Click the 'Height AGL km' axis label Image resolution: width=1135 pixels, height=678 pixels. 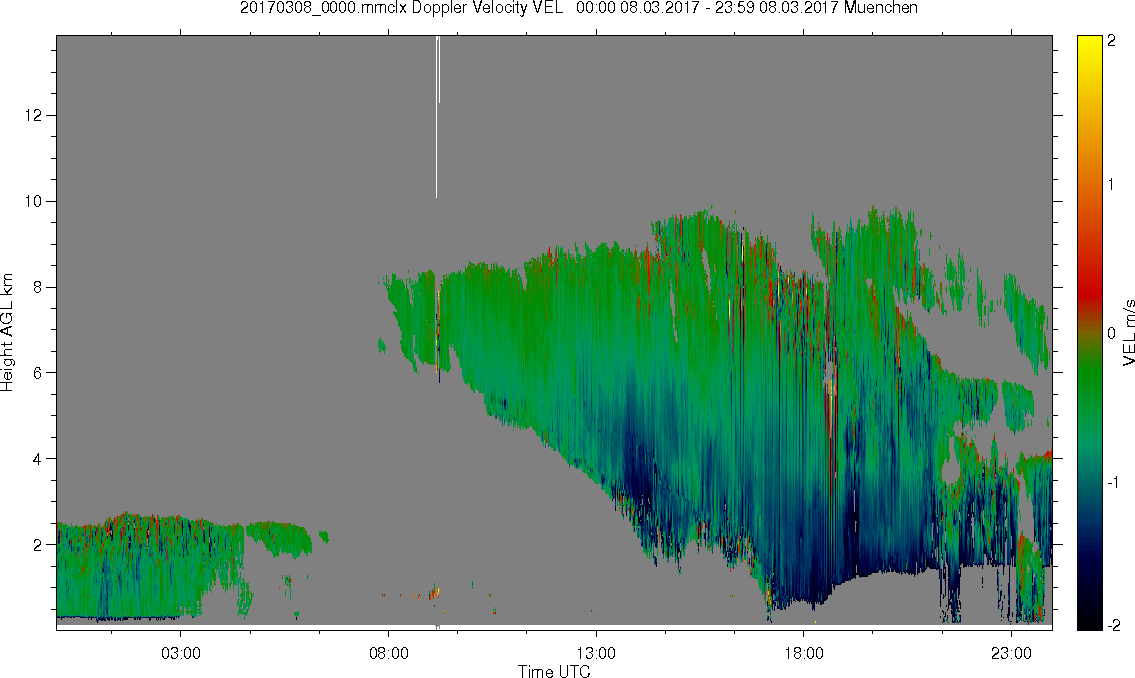click(7, 333)
